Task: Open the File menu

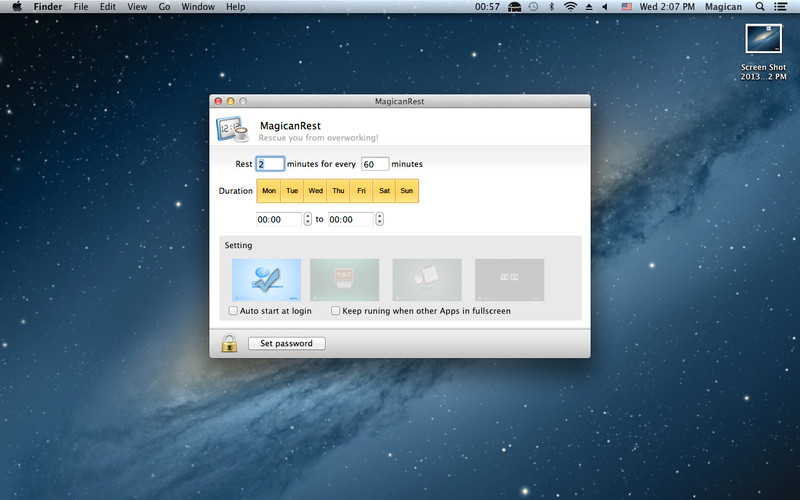Action: coord(81,7)
